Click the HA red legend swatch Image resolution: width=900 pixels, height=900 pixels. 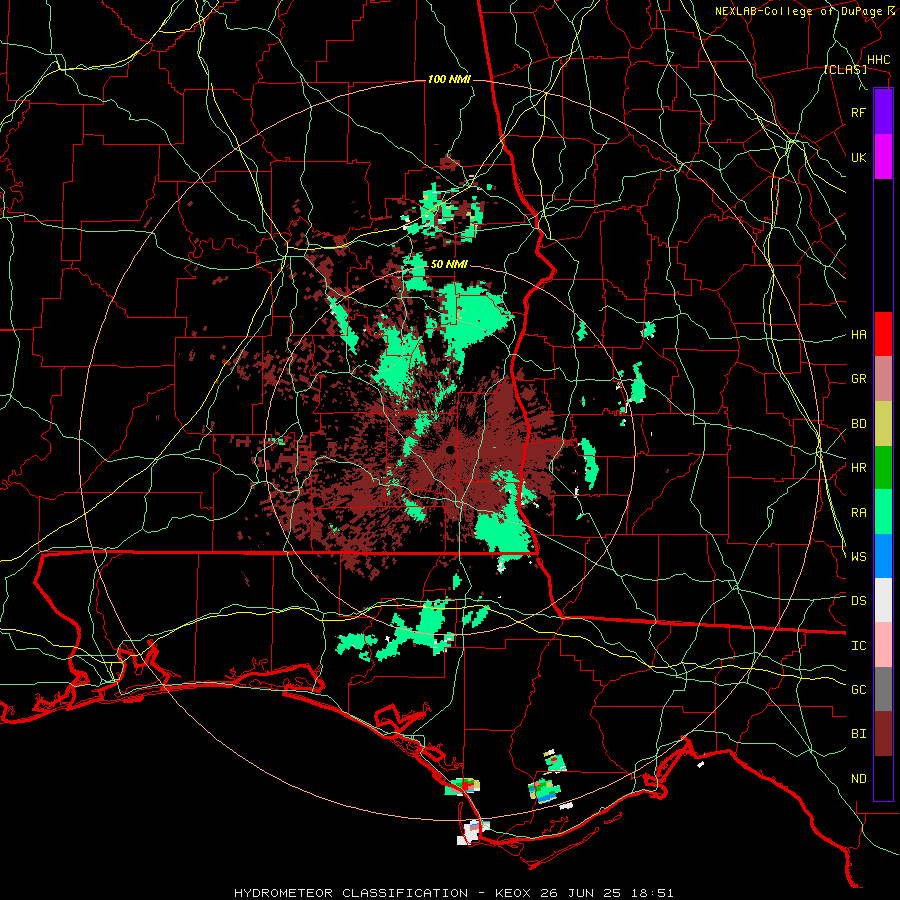point(883,334)
